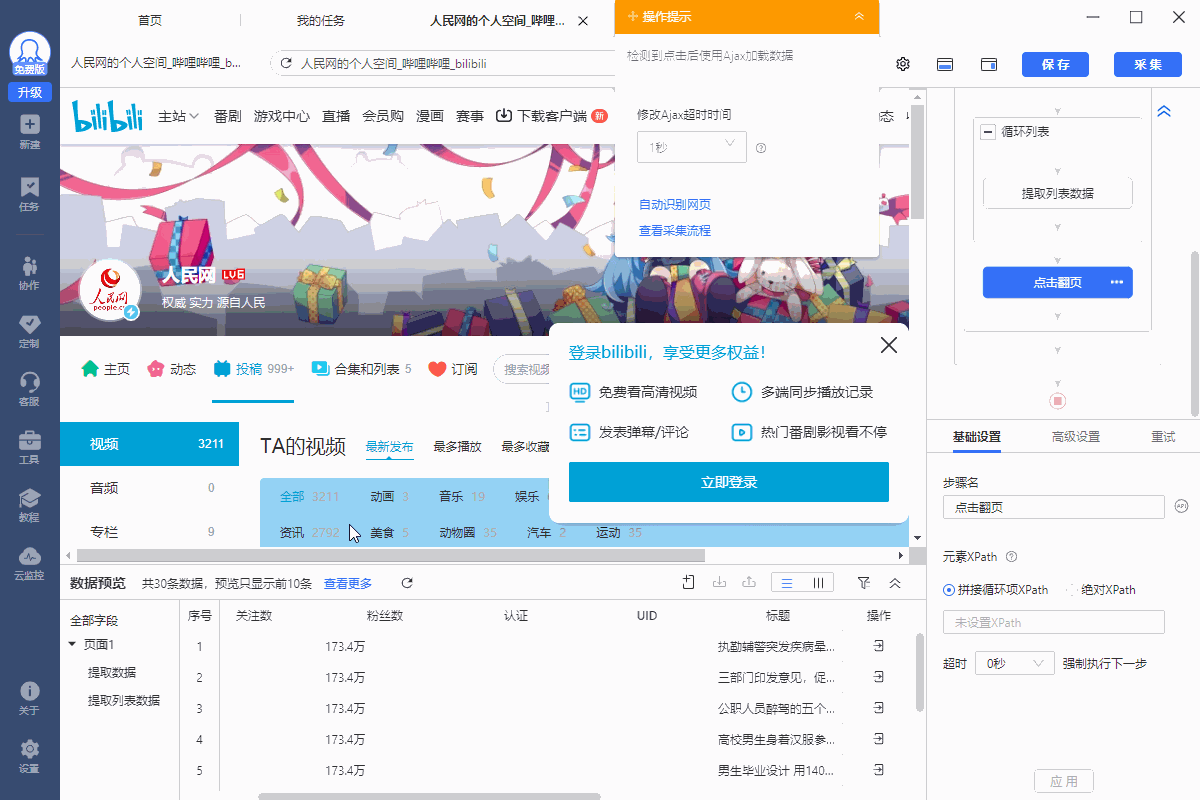
Task: Select the 视频 3211 category
Action: point(150,444)
